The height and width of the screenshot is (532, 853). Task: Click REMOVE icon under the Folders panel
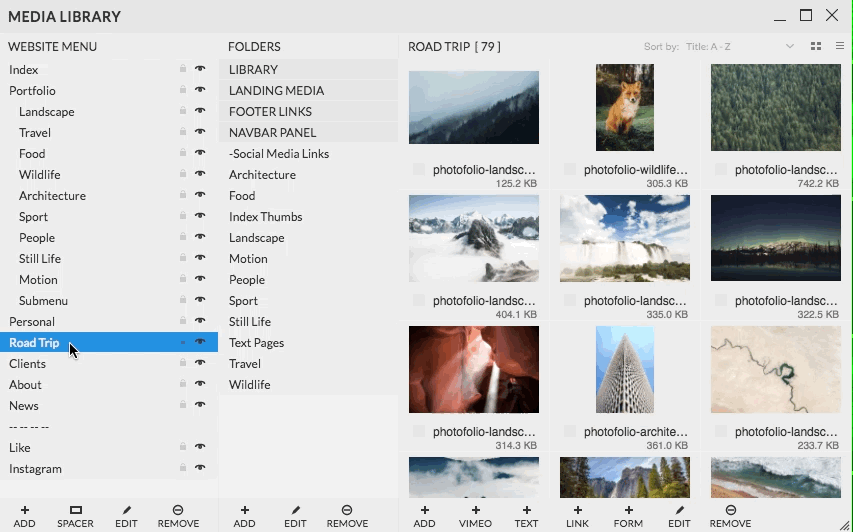[x=347, y=510]
